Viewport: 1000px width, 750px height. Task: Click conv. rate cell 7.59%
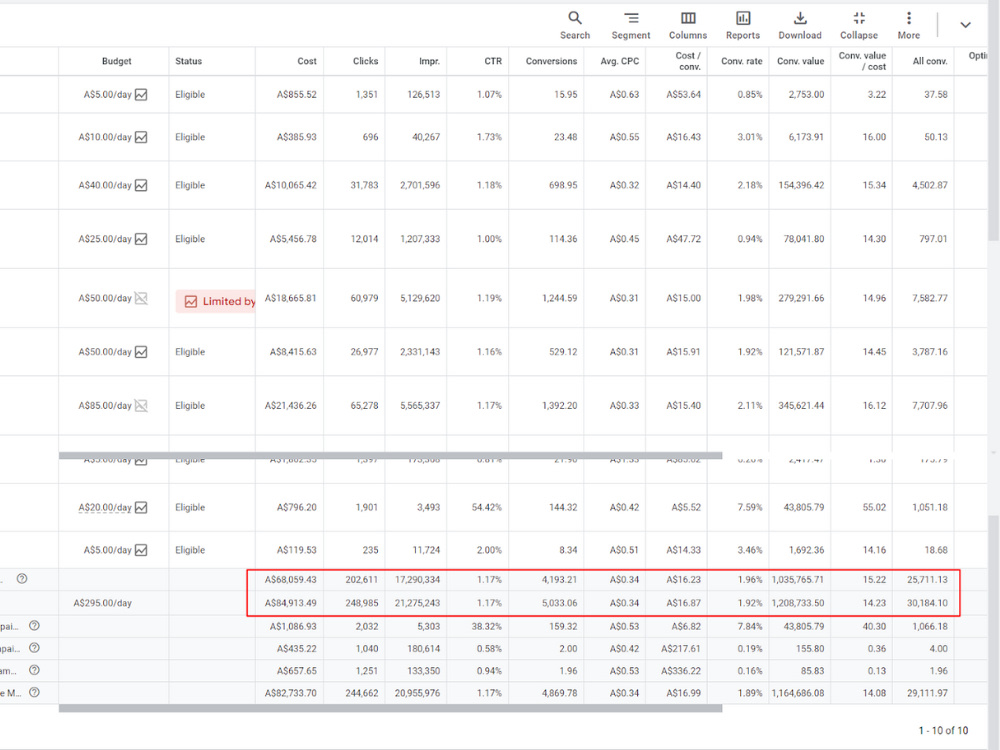(750, 508)
